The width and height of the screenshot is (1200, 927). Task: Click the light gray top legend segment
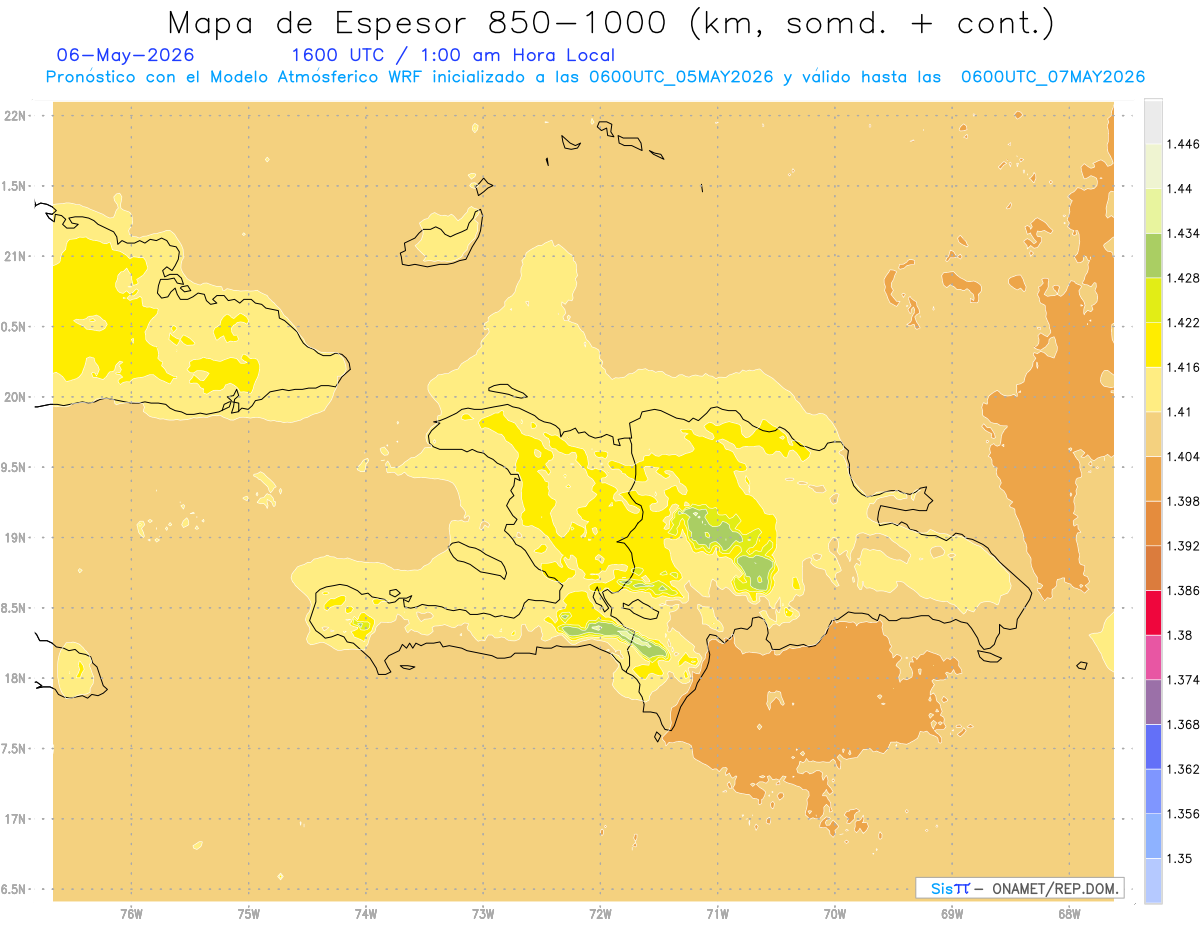point(1152,121)
